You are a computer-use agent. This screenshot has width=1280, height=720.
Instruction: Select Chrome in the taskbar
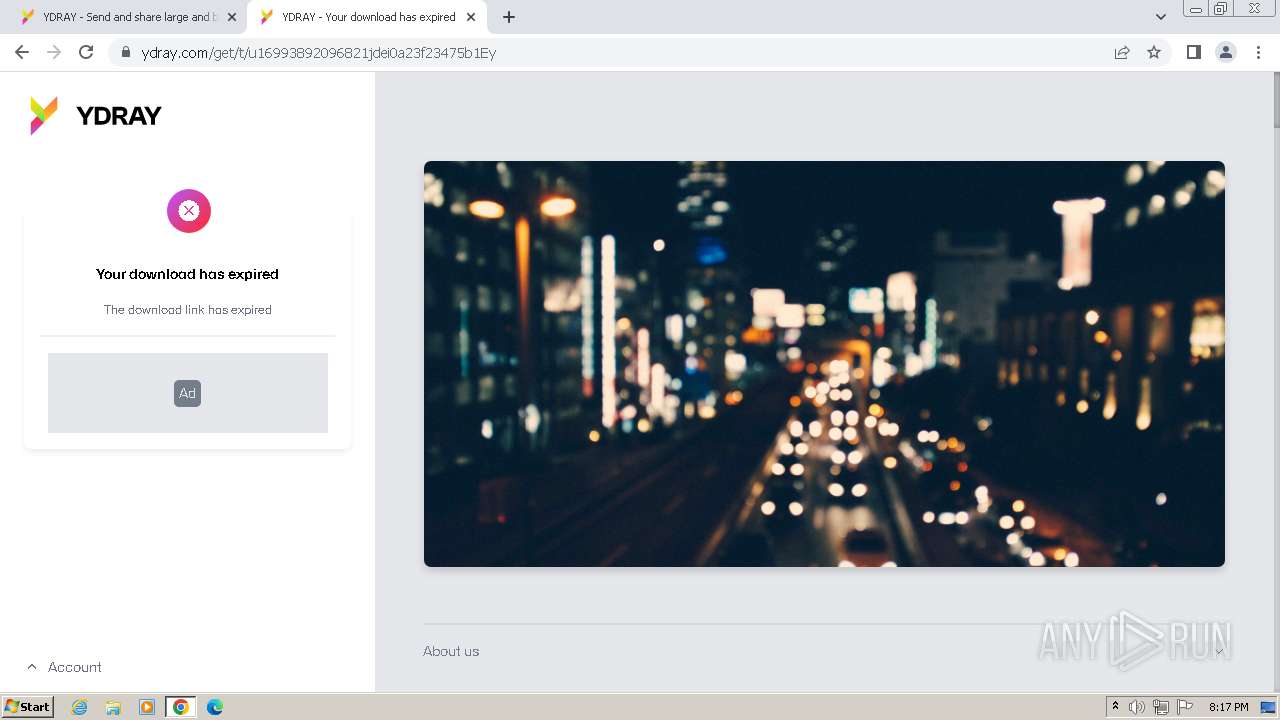(x=181, y=707)
